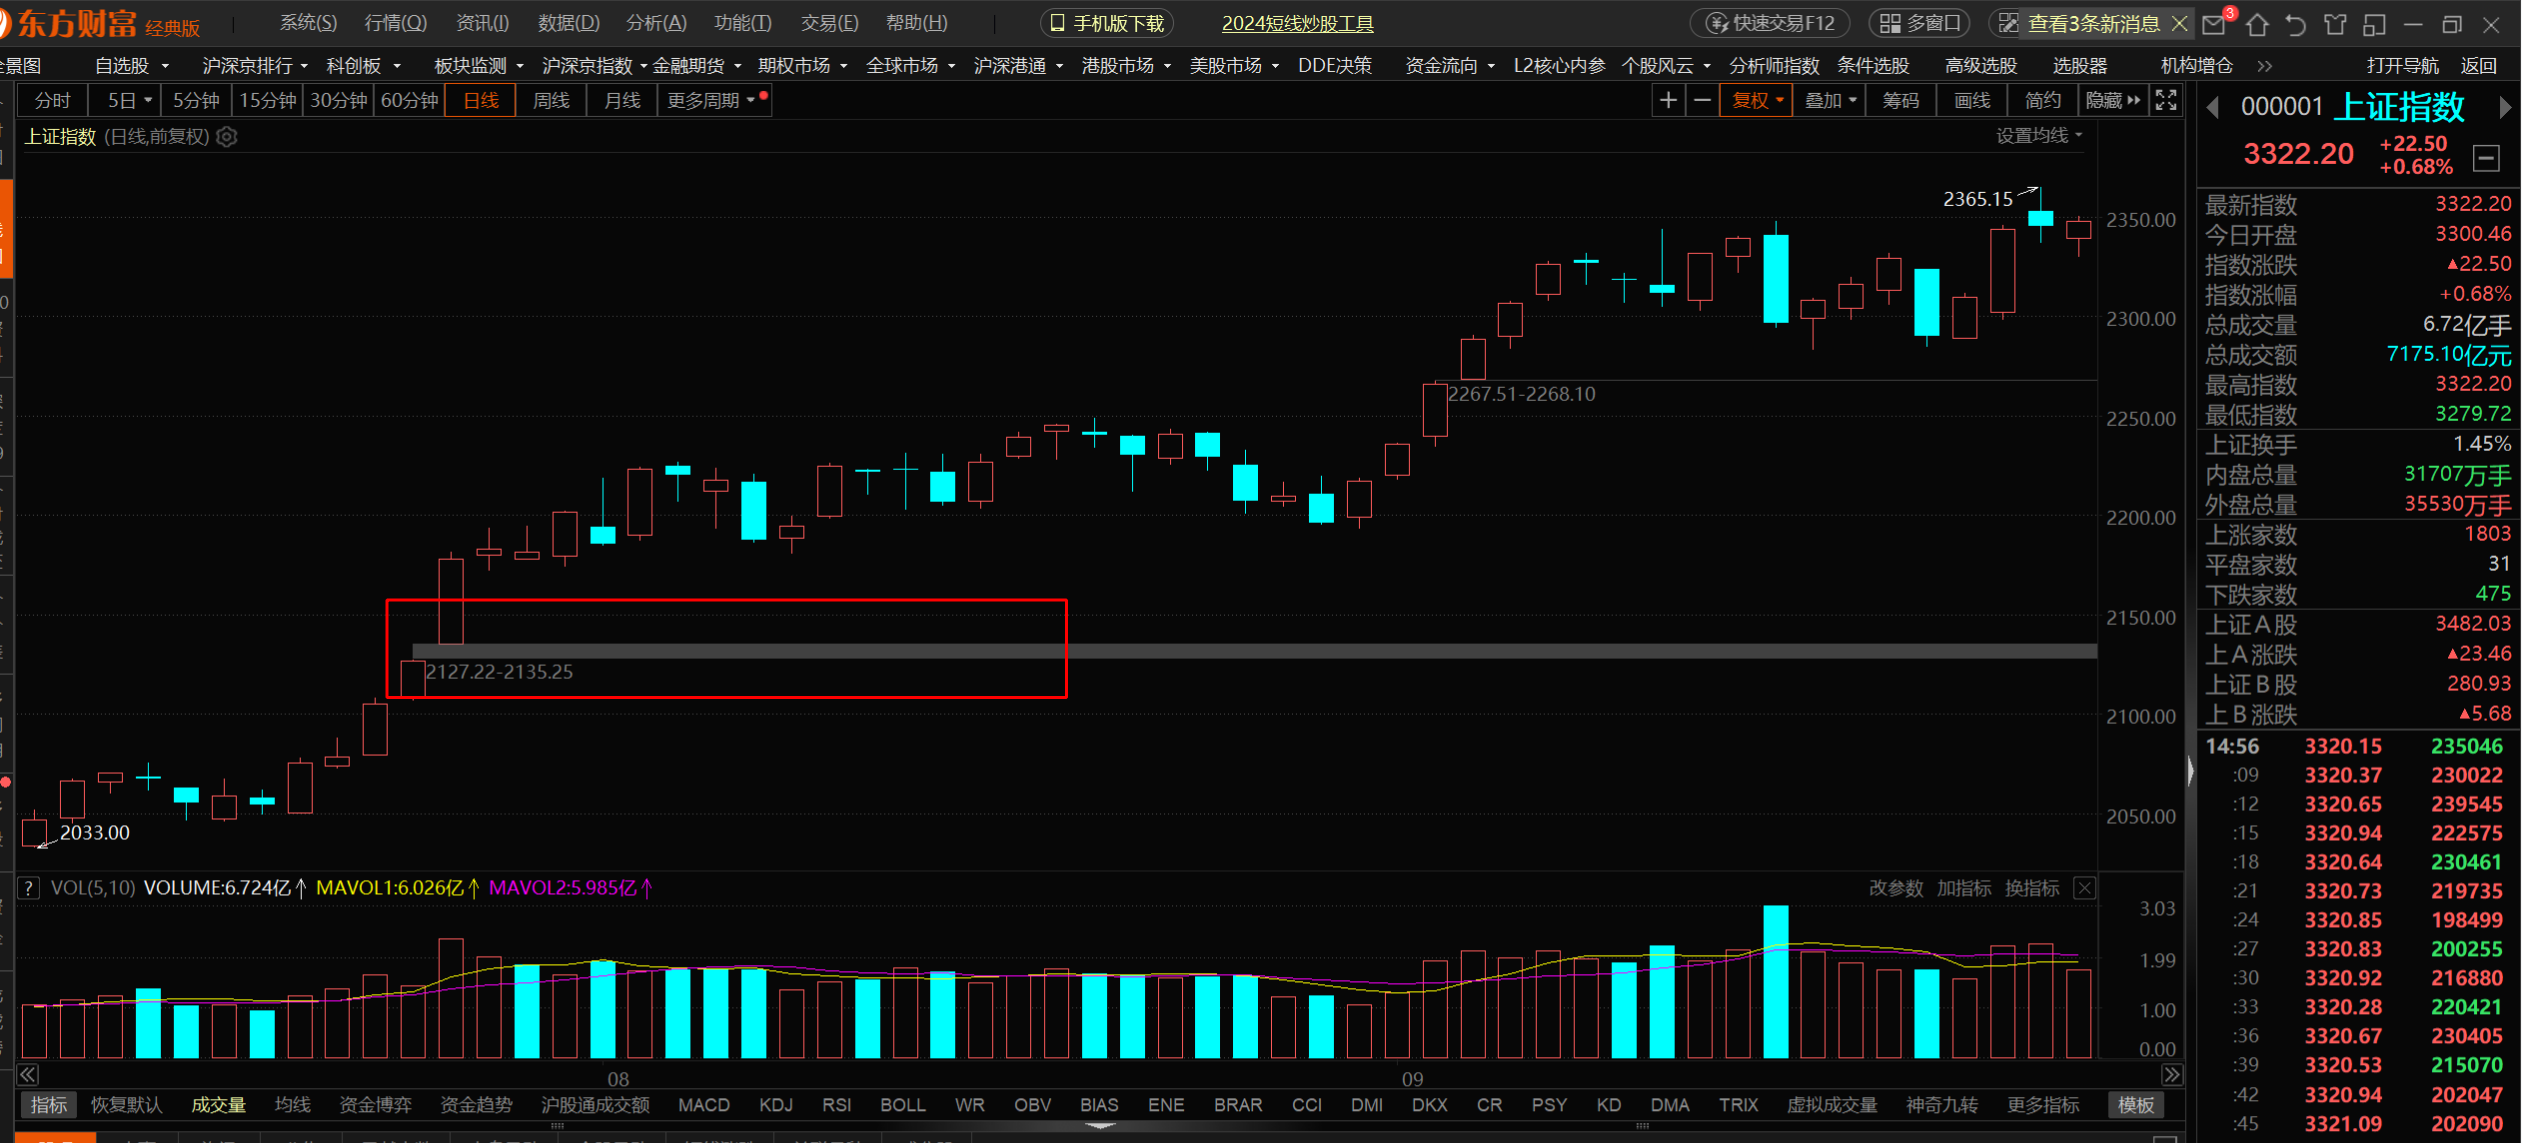Expand the 更多周期 period dropdown

coord(711,100)
